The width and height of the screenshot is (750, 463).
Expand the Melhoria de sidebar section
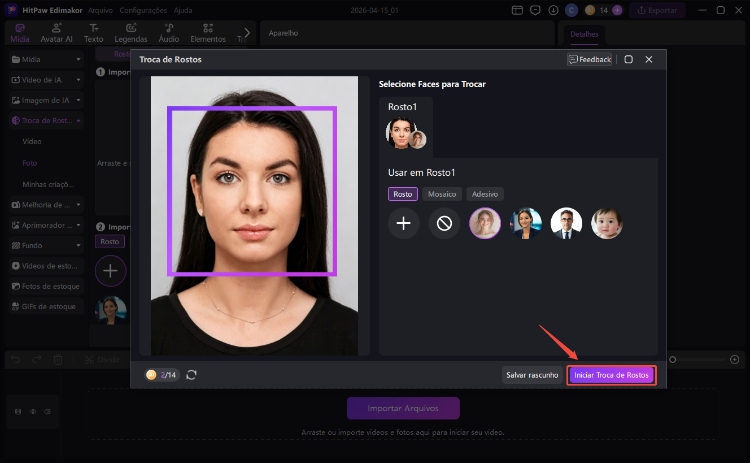45,204
